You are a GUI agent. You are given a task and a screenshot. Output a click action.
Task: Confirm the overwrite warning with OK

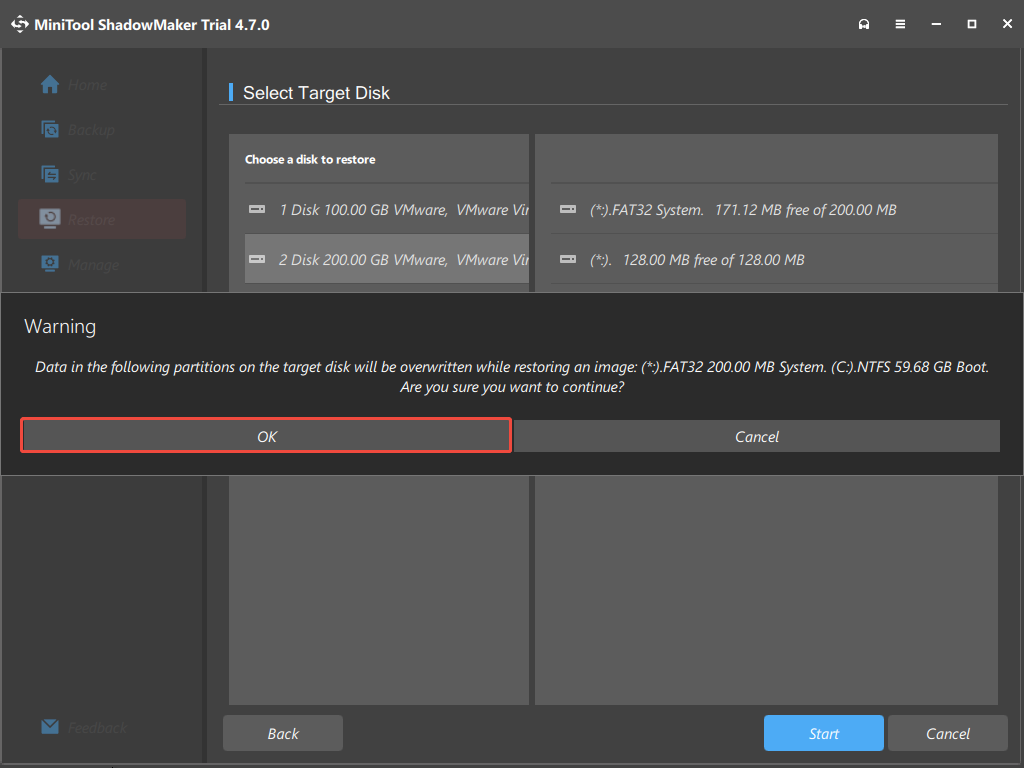(266, 436)
